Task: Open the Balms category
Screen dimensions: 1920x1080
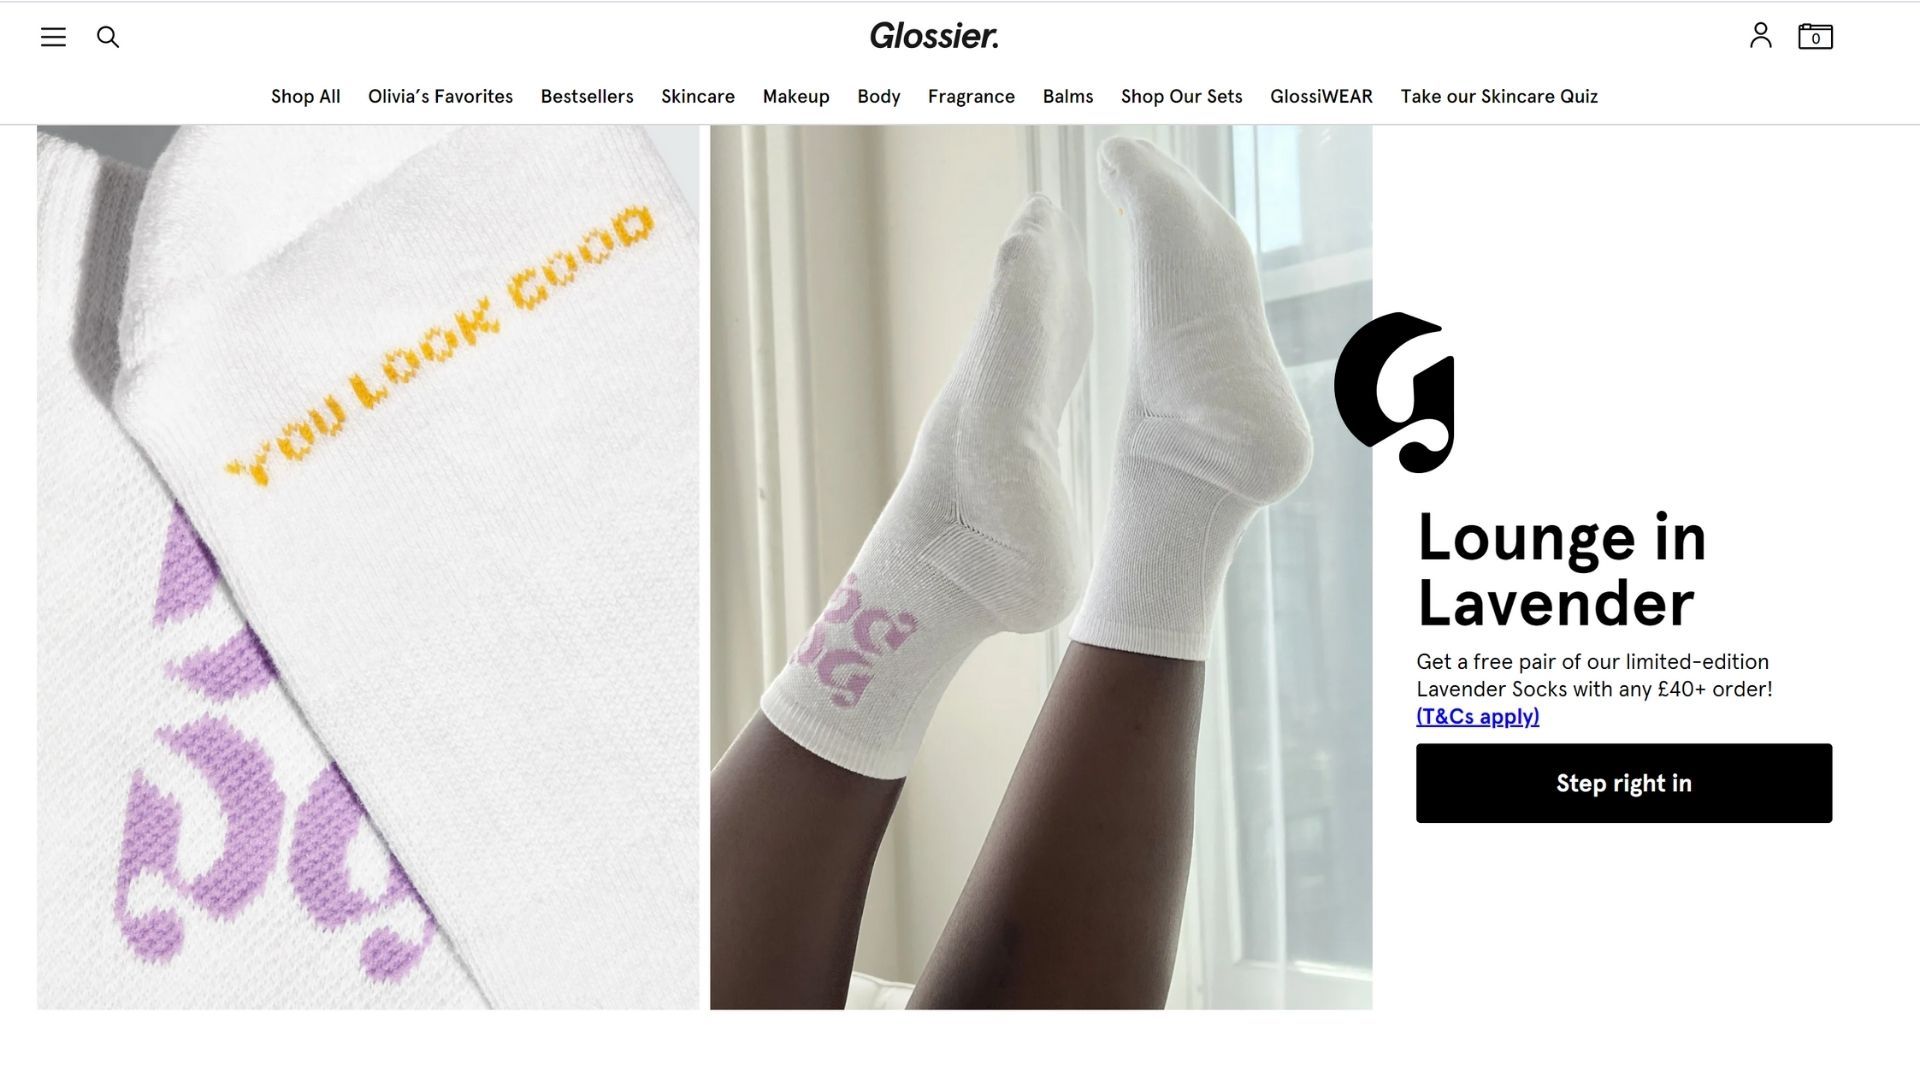Action: click(x=1068, y=97)
